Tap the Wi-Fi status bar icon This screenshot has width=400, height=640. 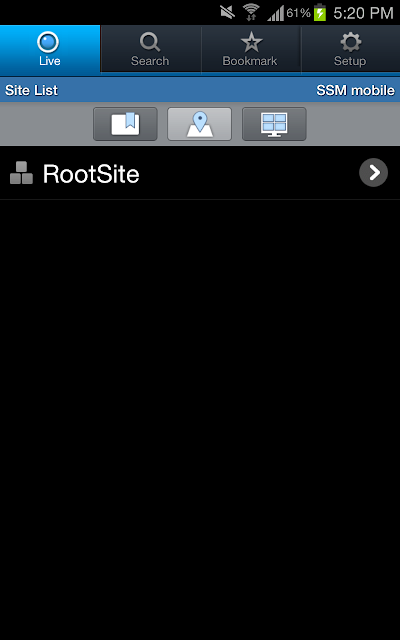point(251,12)
